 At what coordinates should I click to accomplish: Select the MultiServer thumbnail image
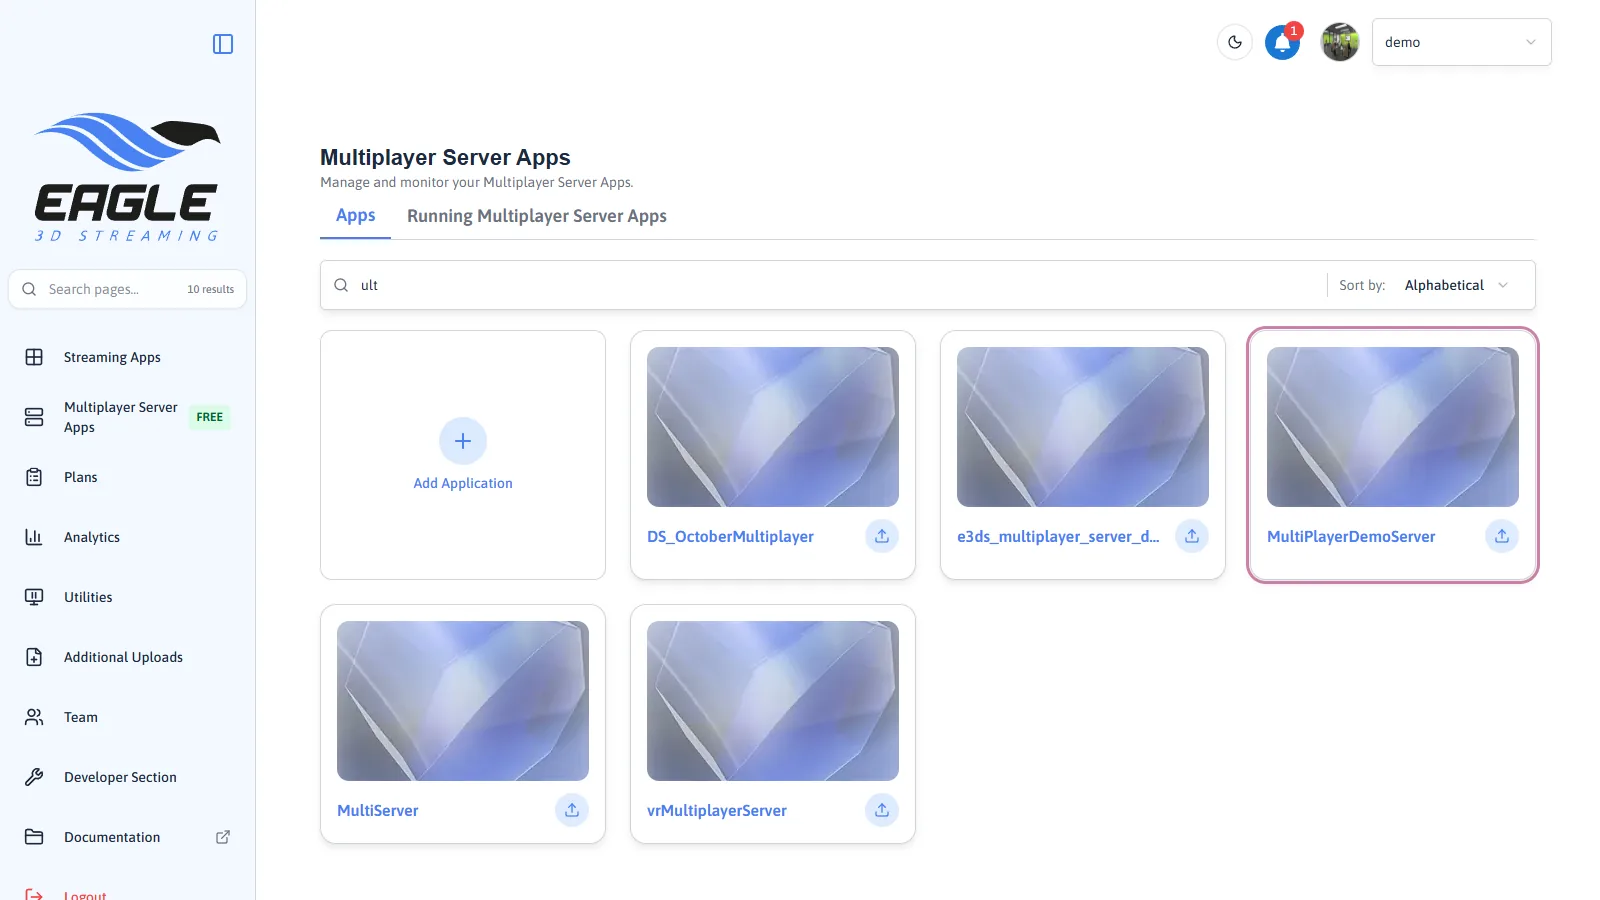pos(463,701)
